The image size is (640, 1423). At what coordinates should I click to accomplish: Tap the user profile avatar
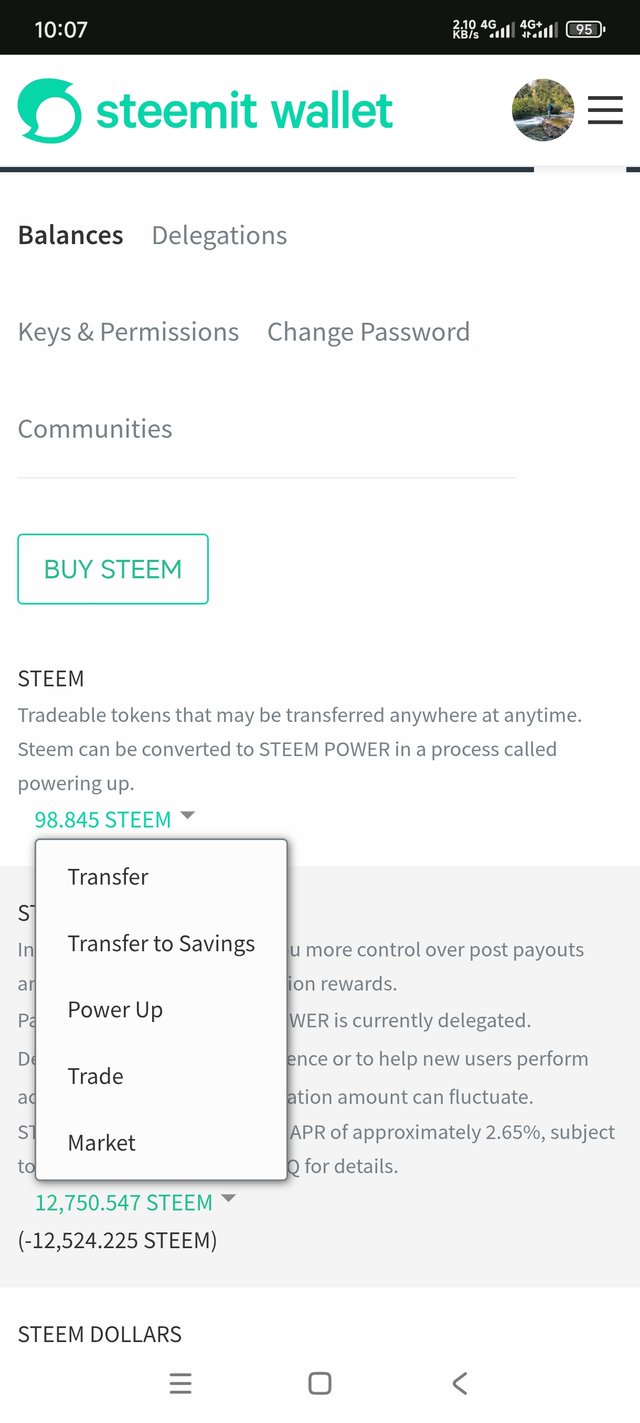tap(543, 110)
